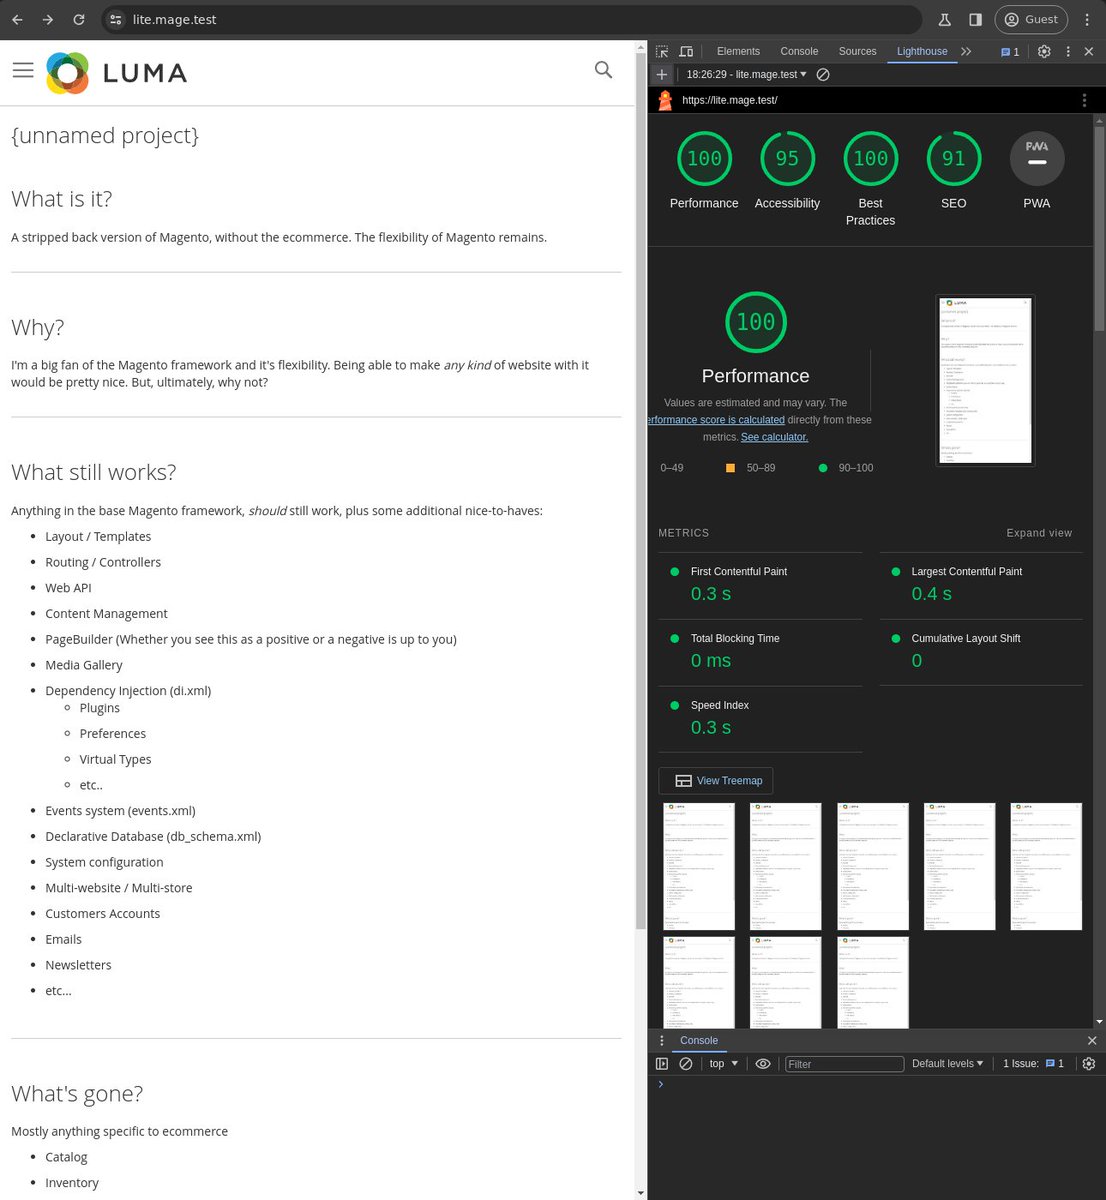
Task: Select the Lighthouse tab
Action: tap(922, 51)
